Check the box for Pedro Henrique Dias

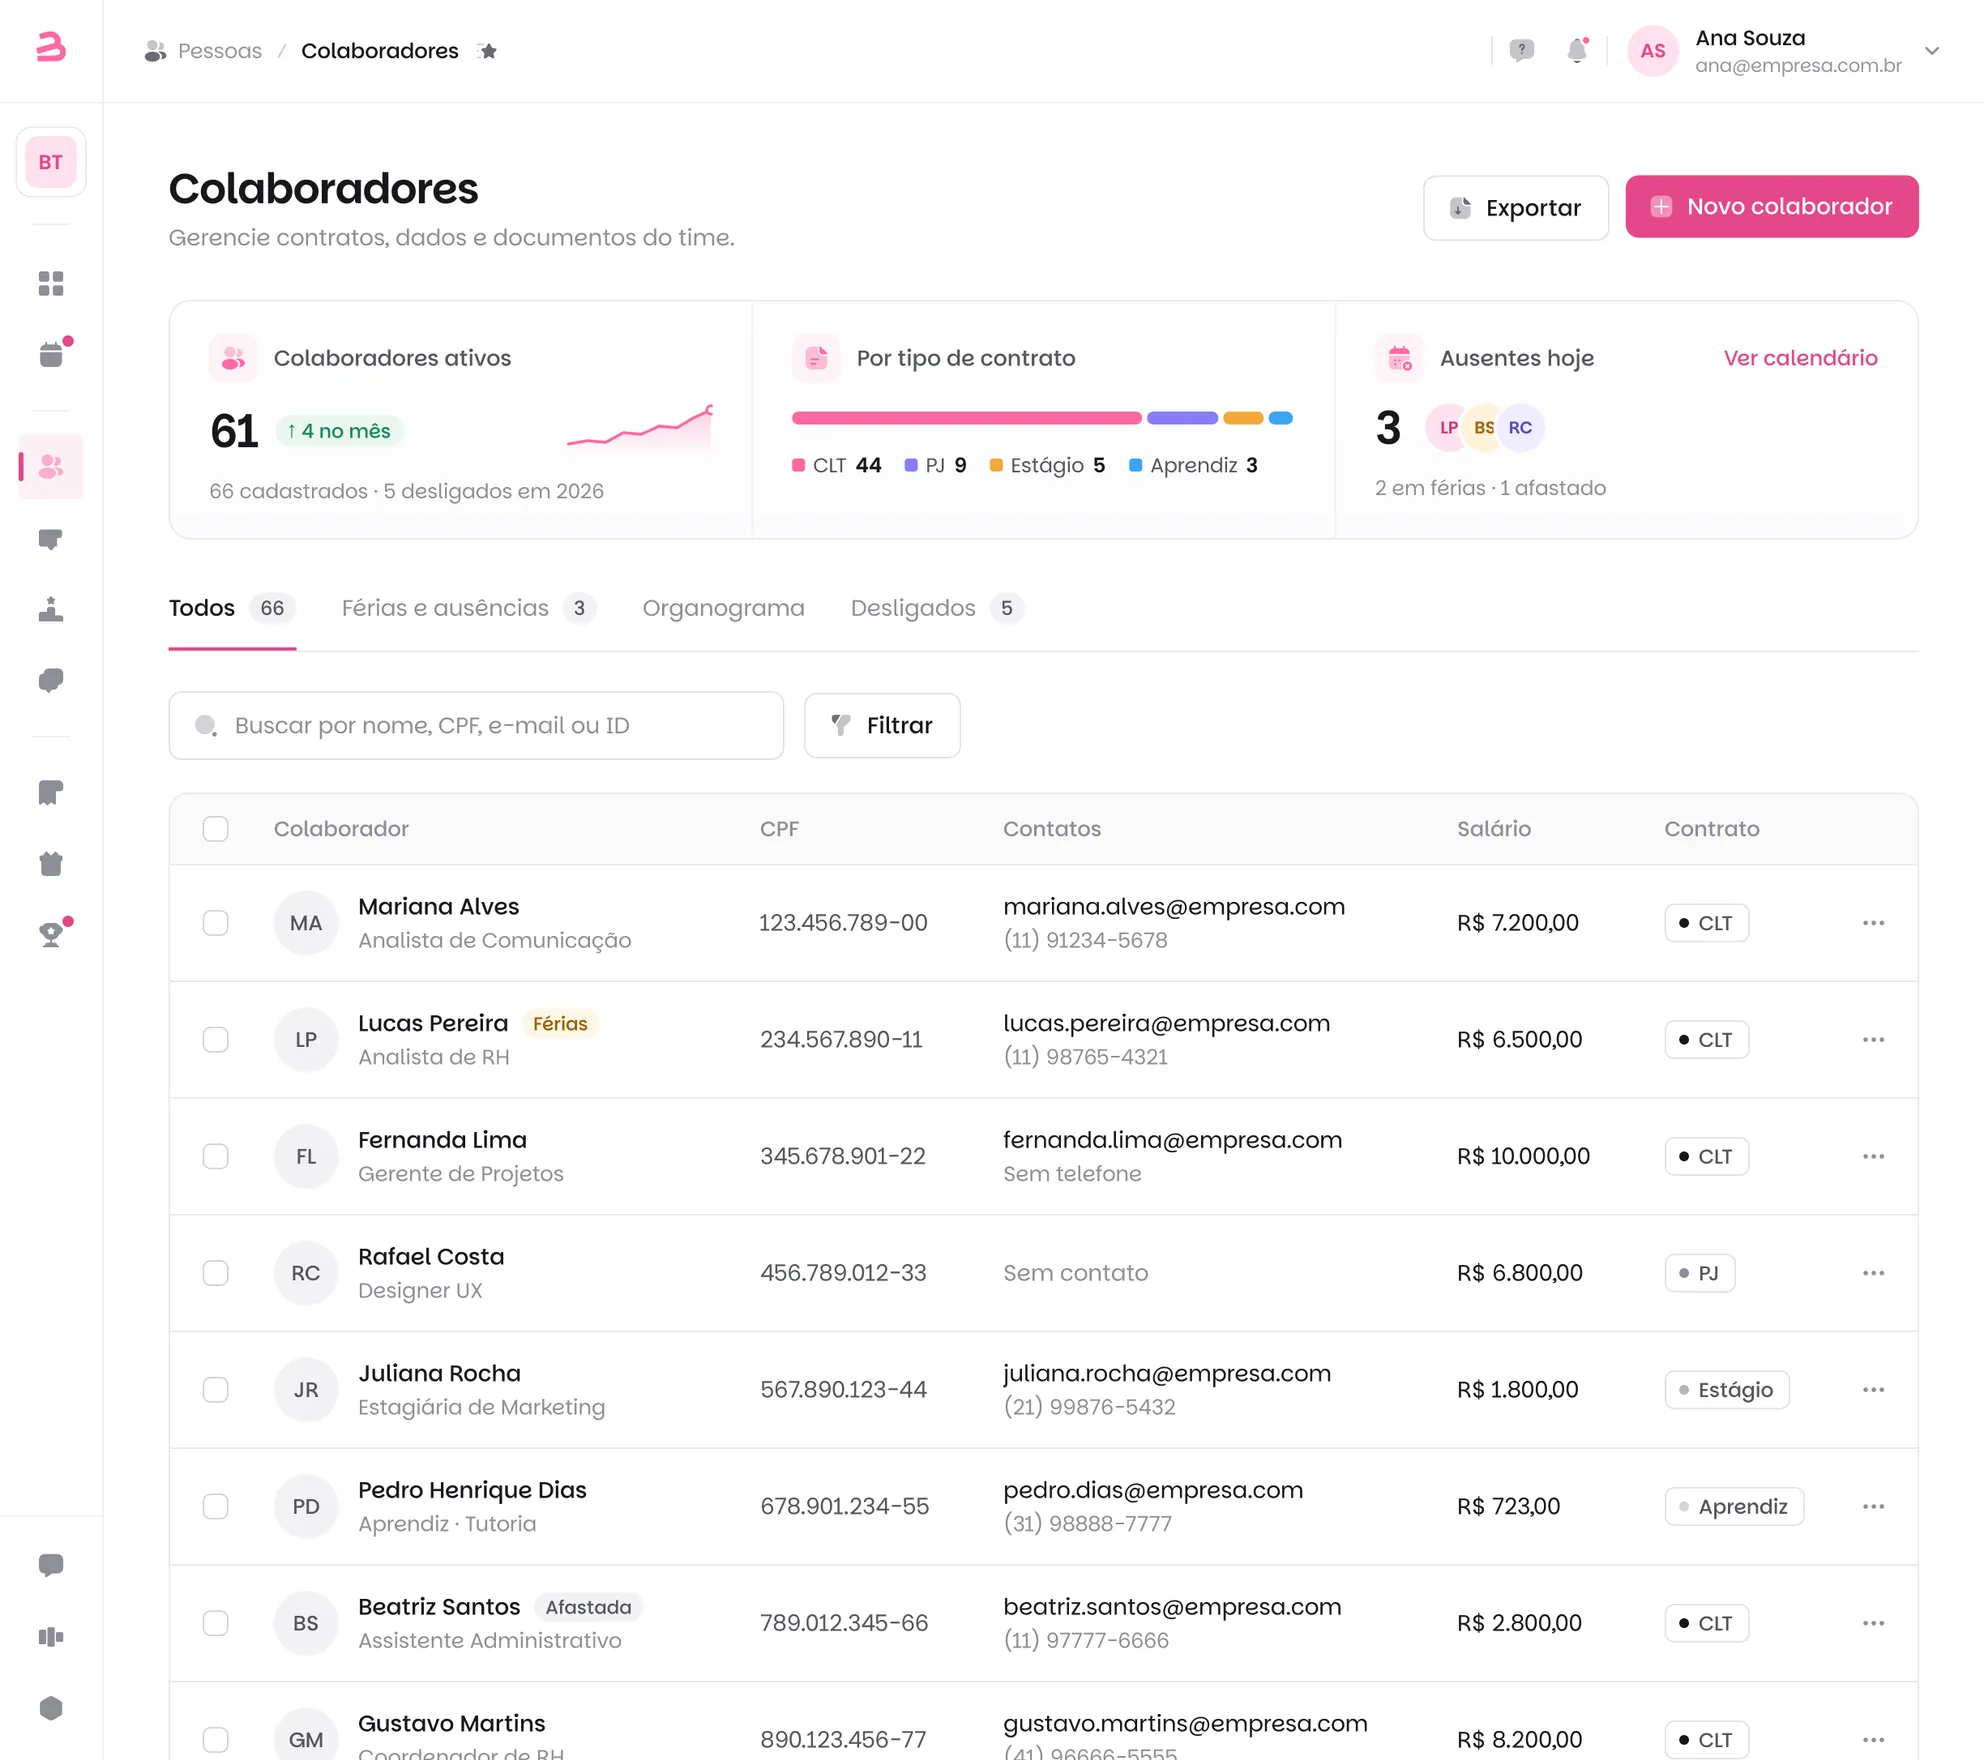(x=216, y=1507)
